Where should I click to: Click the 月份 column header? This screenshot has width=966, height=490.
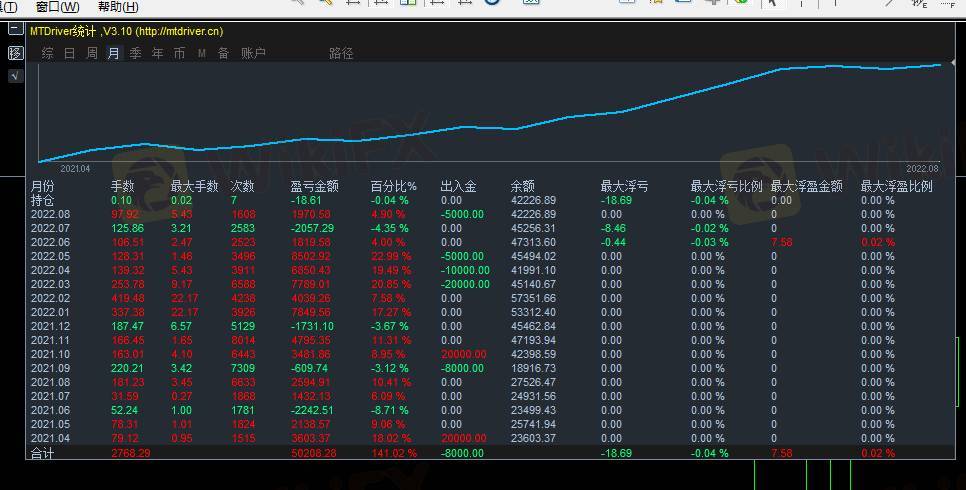tap(43, 186)
